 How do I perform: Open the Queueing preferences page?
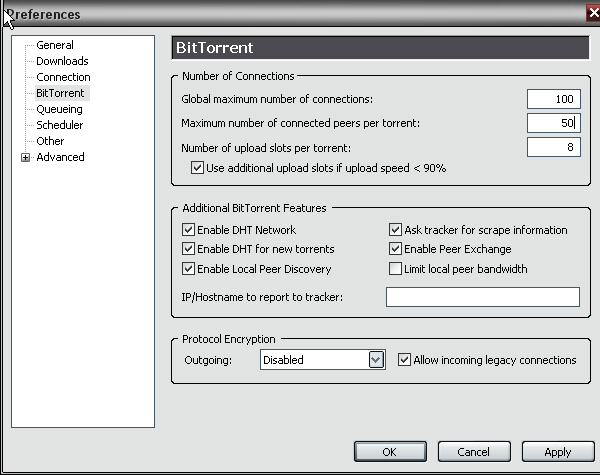tap(59, 109)
